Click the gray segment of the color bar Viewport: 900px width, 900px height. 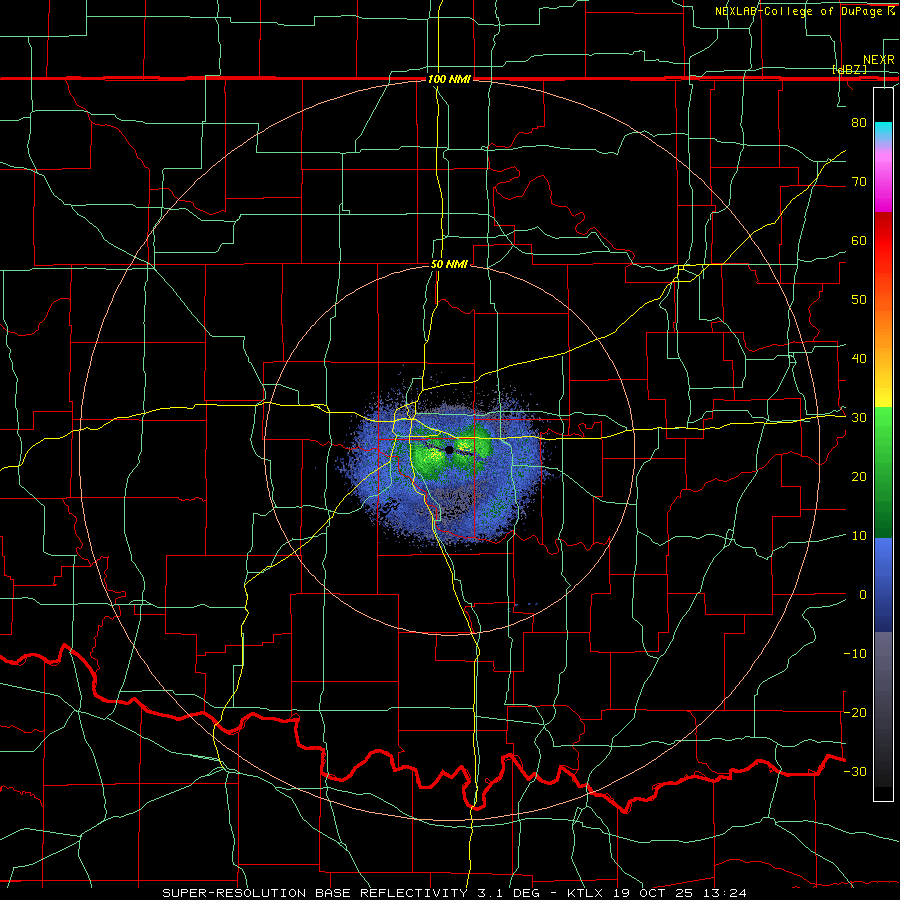(x=883, y=709)
